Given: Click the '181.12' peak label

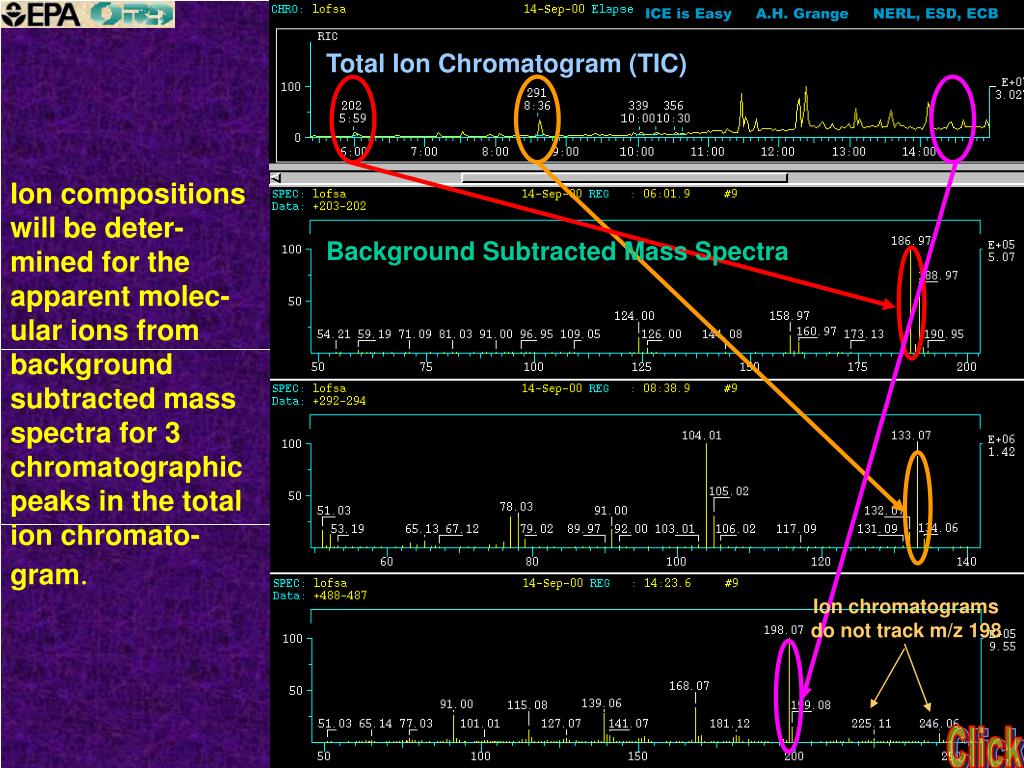Looking at the screenshot, I should click(x=729, y=723).
